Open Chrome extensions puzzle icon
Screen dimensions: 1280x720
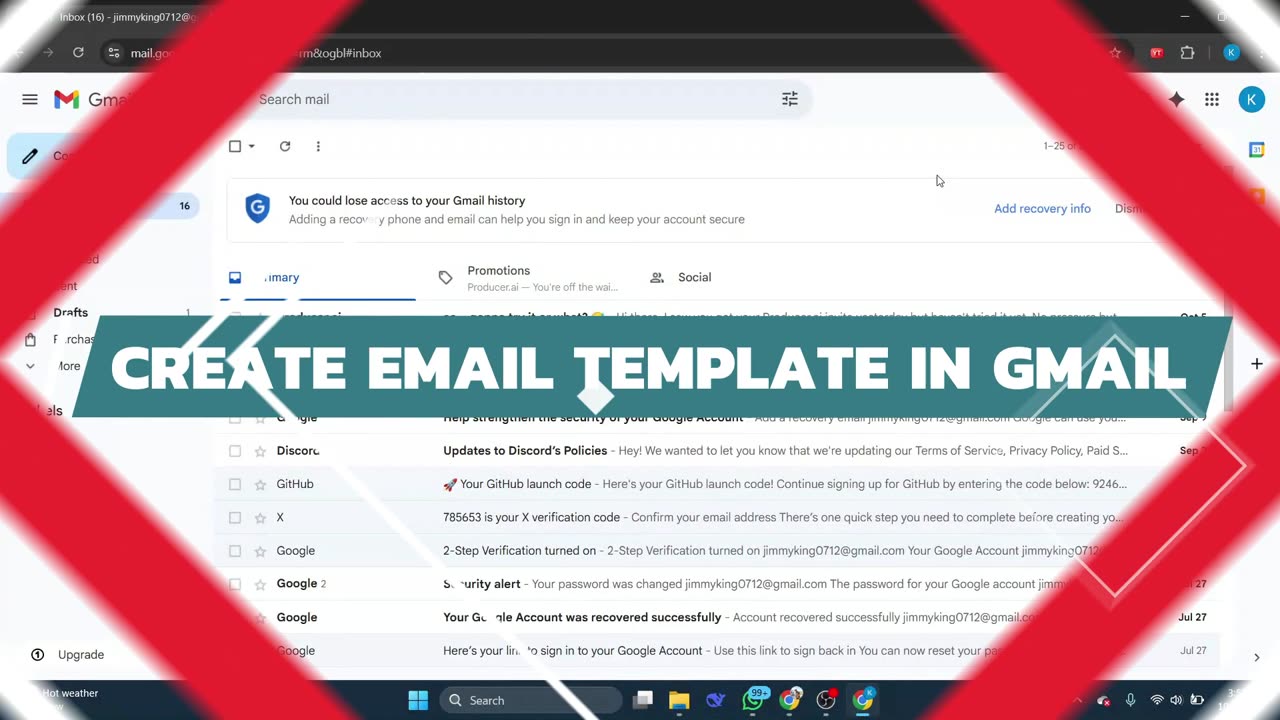[x=1188, y=53]
